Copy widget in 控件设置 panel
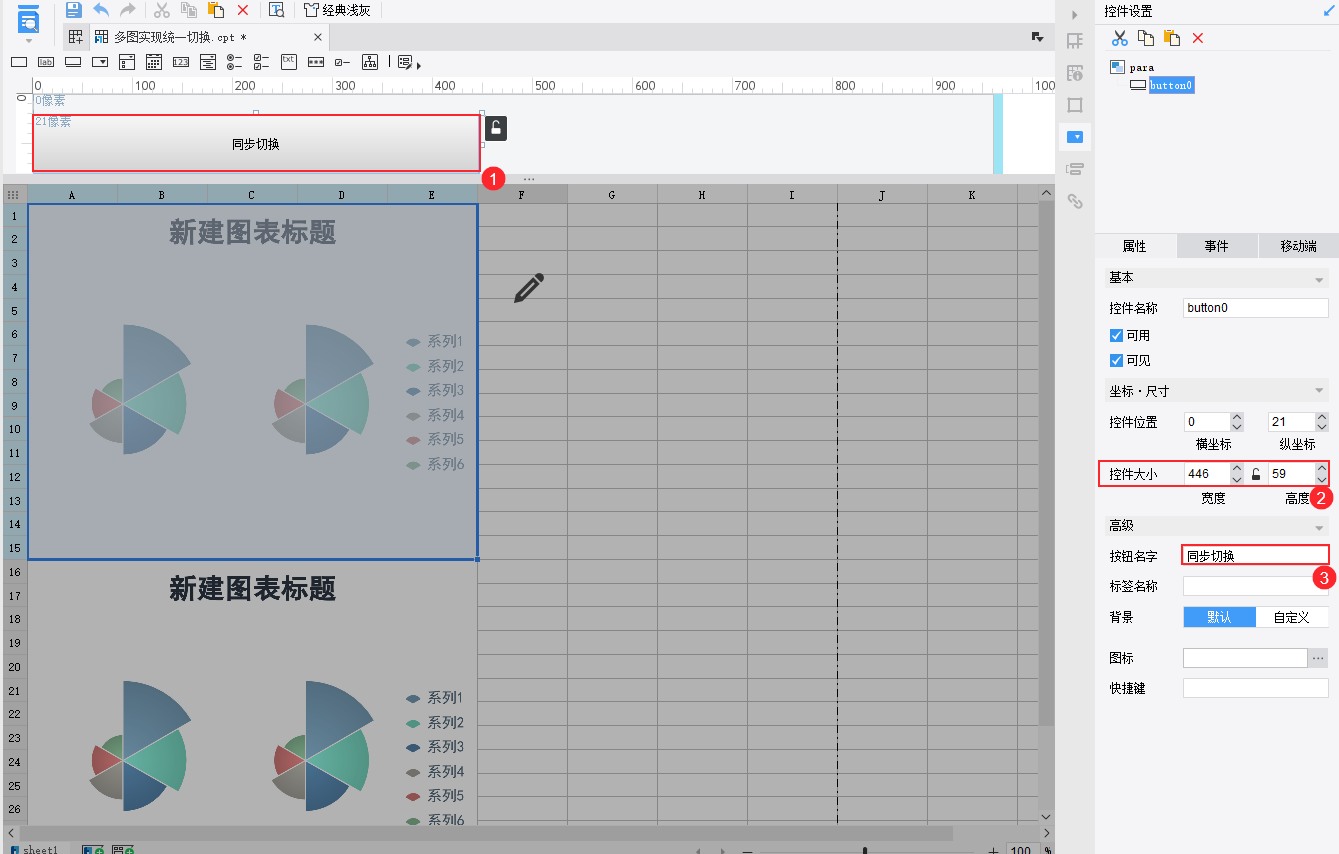Viewport: 1339px width, 854px height. pos(1146,38)
